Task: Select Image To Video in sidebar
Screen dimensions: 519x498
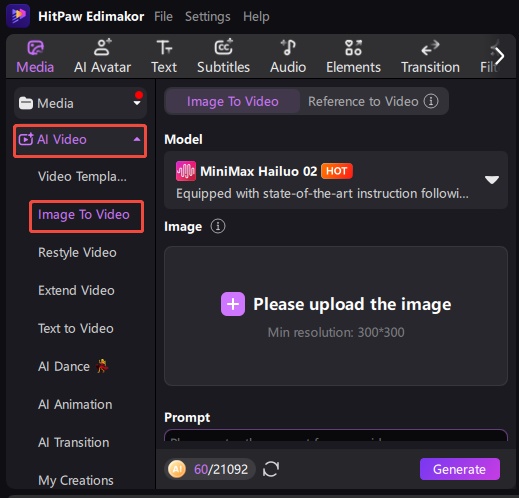Action: 84,215
